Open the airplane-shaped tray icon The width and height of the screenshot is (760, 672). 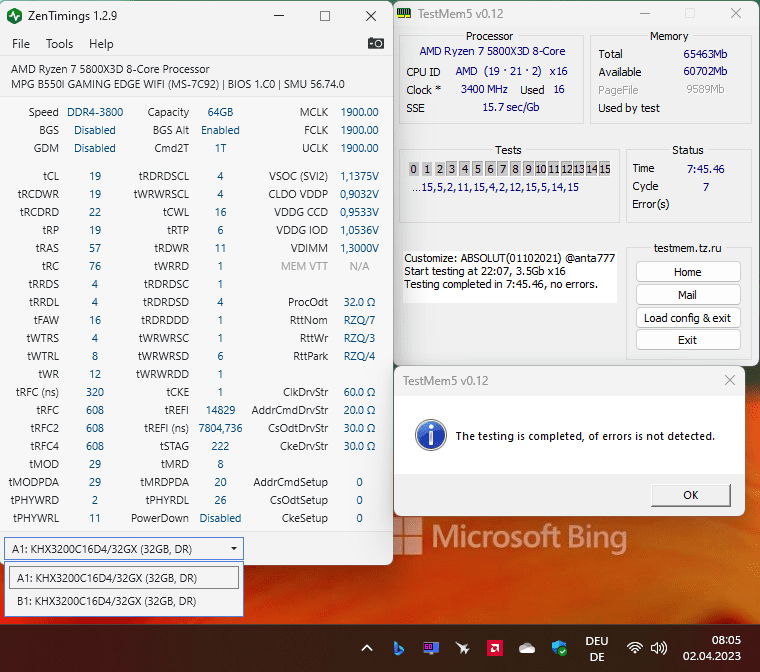462,648
